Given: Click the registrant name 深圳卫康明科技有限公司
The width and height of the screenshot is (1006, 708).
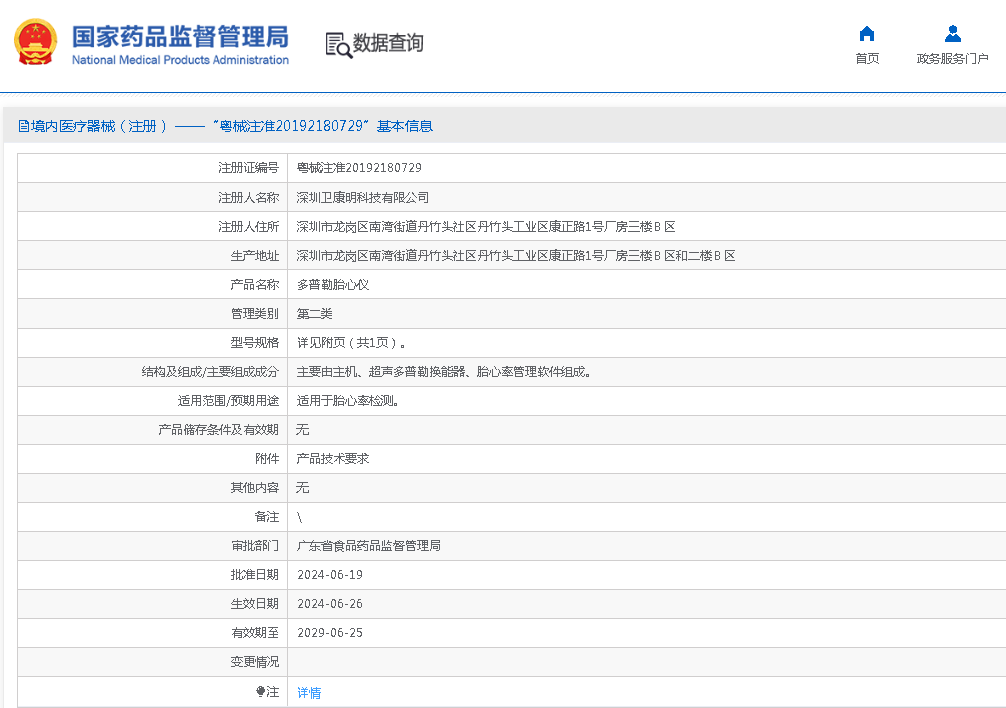Looking at the screenshot, I should point(362,197).
